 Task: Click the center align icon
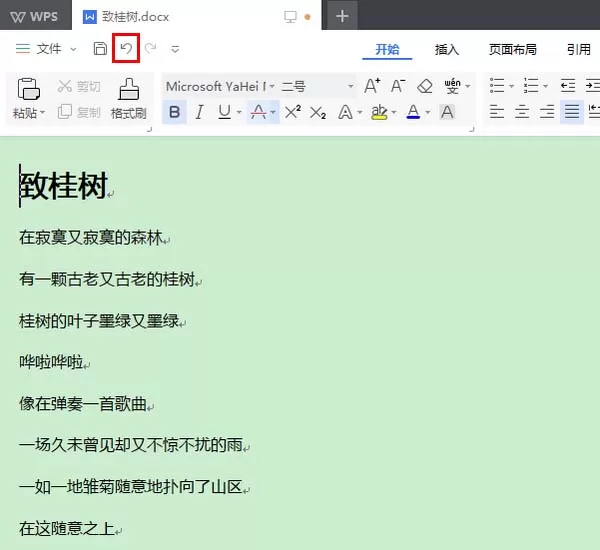[x=522, y=112]
